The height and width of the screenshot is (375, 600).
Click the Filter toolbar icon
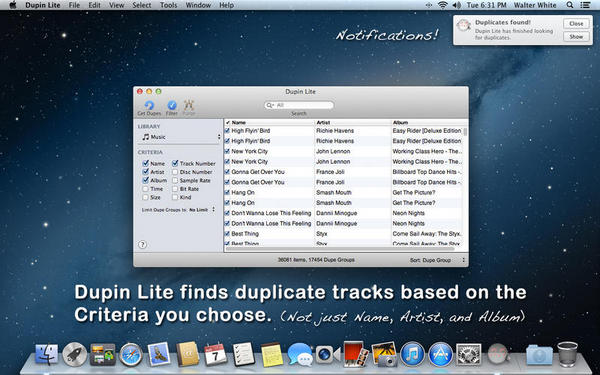[x=172, y=105]
